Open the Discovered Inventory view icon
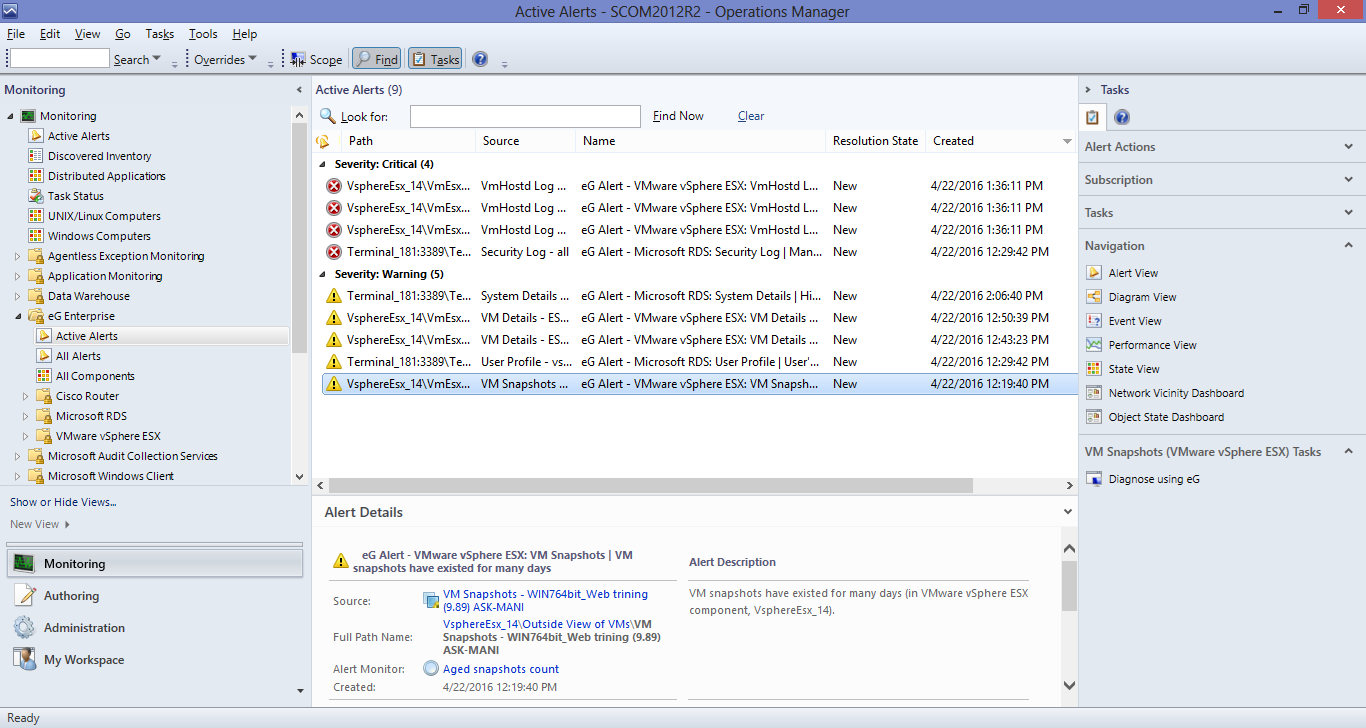Screen dimensions: 1366x728 36,156
